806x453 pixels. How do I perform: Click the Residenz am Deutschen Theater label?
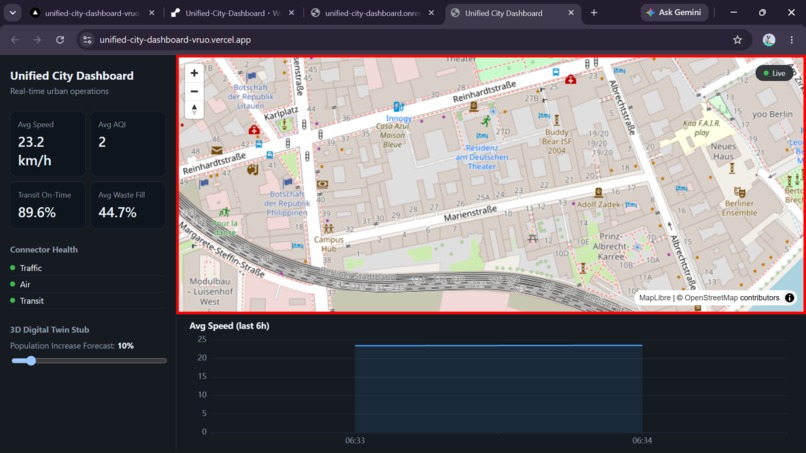[x=482, y=157]
